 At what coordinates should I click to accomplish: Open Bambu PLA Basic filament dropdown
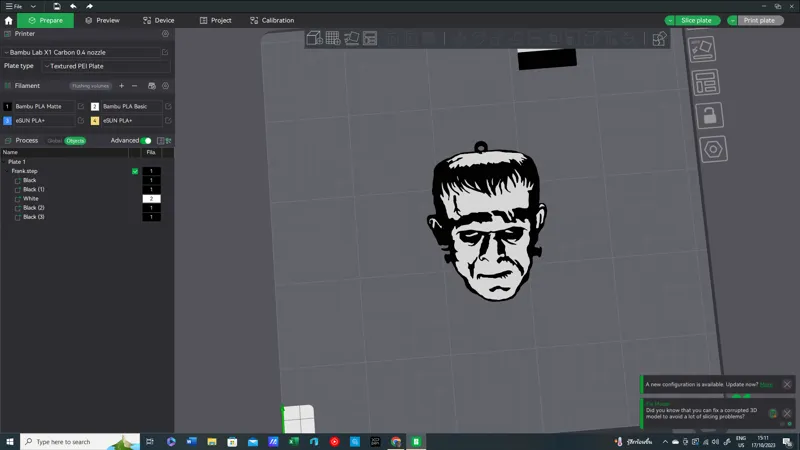(x=132, y=106)
